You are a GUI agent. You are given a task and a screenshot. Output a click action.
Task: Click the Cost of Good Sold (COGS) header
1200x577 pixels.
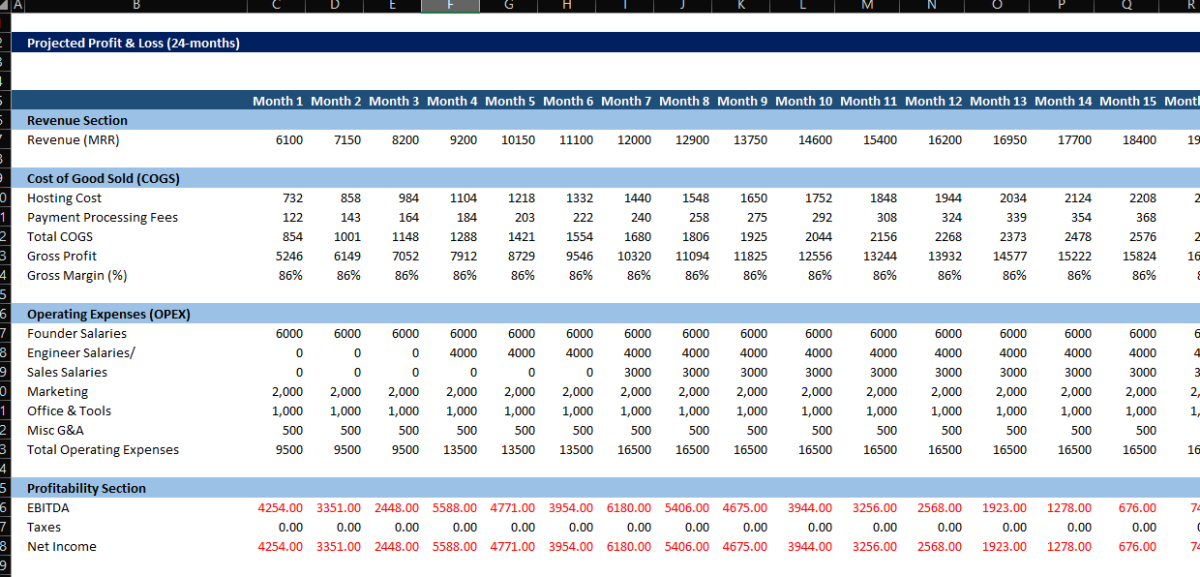[x=103, y=179]
